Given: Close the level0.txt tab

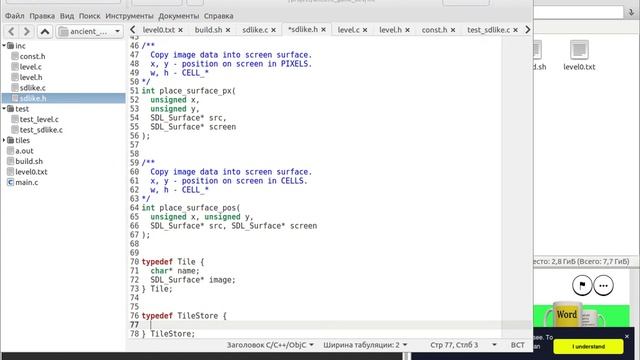Looking at the screenshot, I should pos(180,30).
